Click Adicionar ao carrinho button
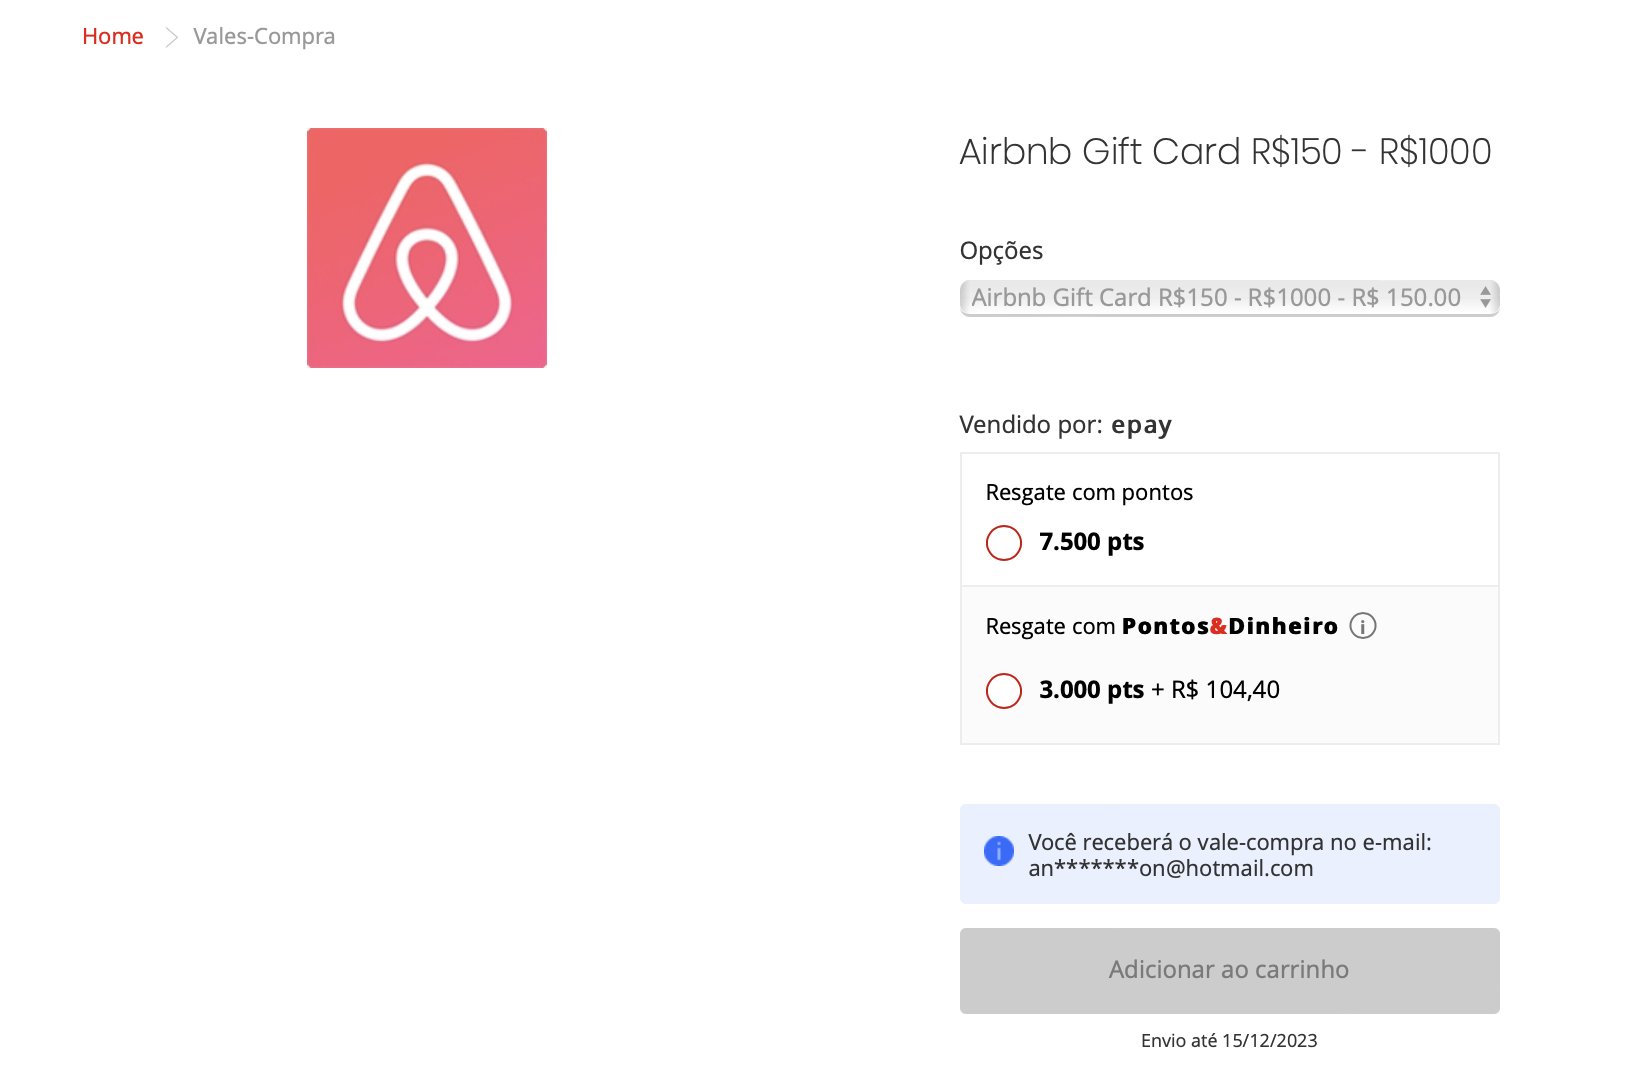Screen dimensions: 1634x1068 point(1229,971)
